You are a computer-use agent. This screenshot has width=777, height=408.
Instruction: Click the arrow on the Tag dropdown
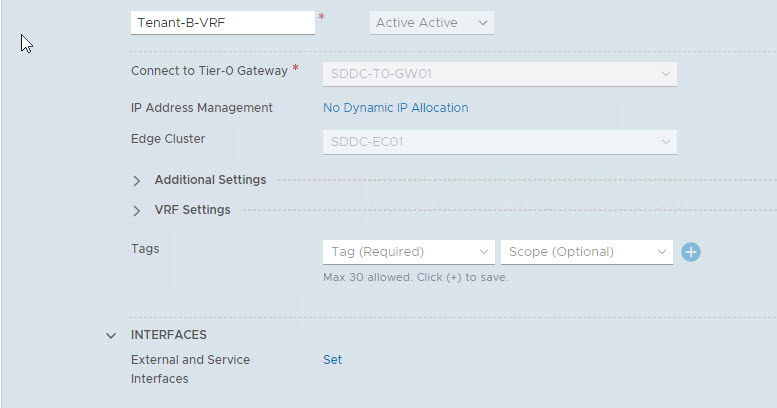[x=484, y=252]
